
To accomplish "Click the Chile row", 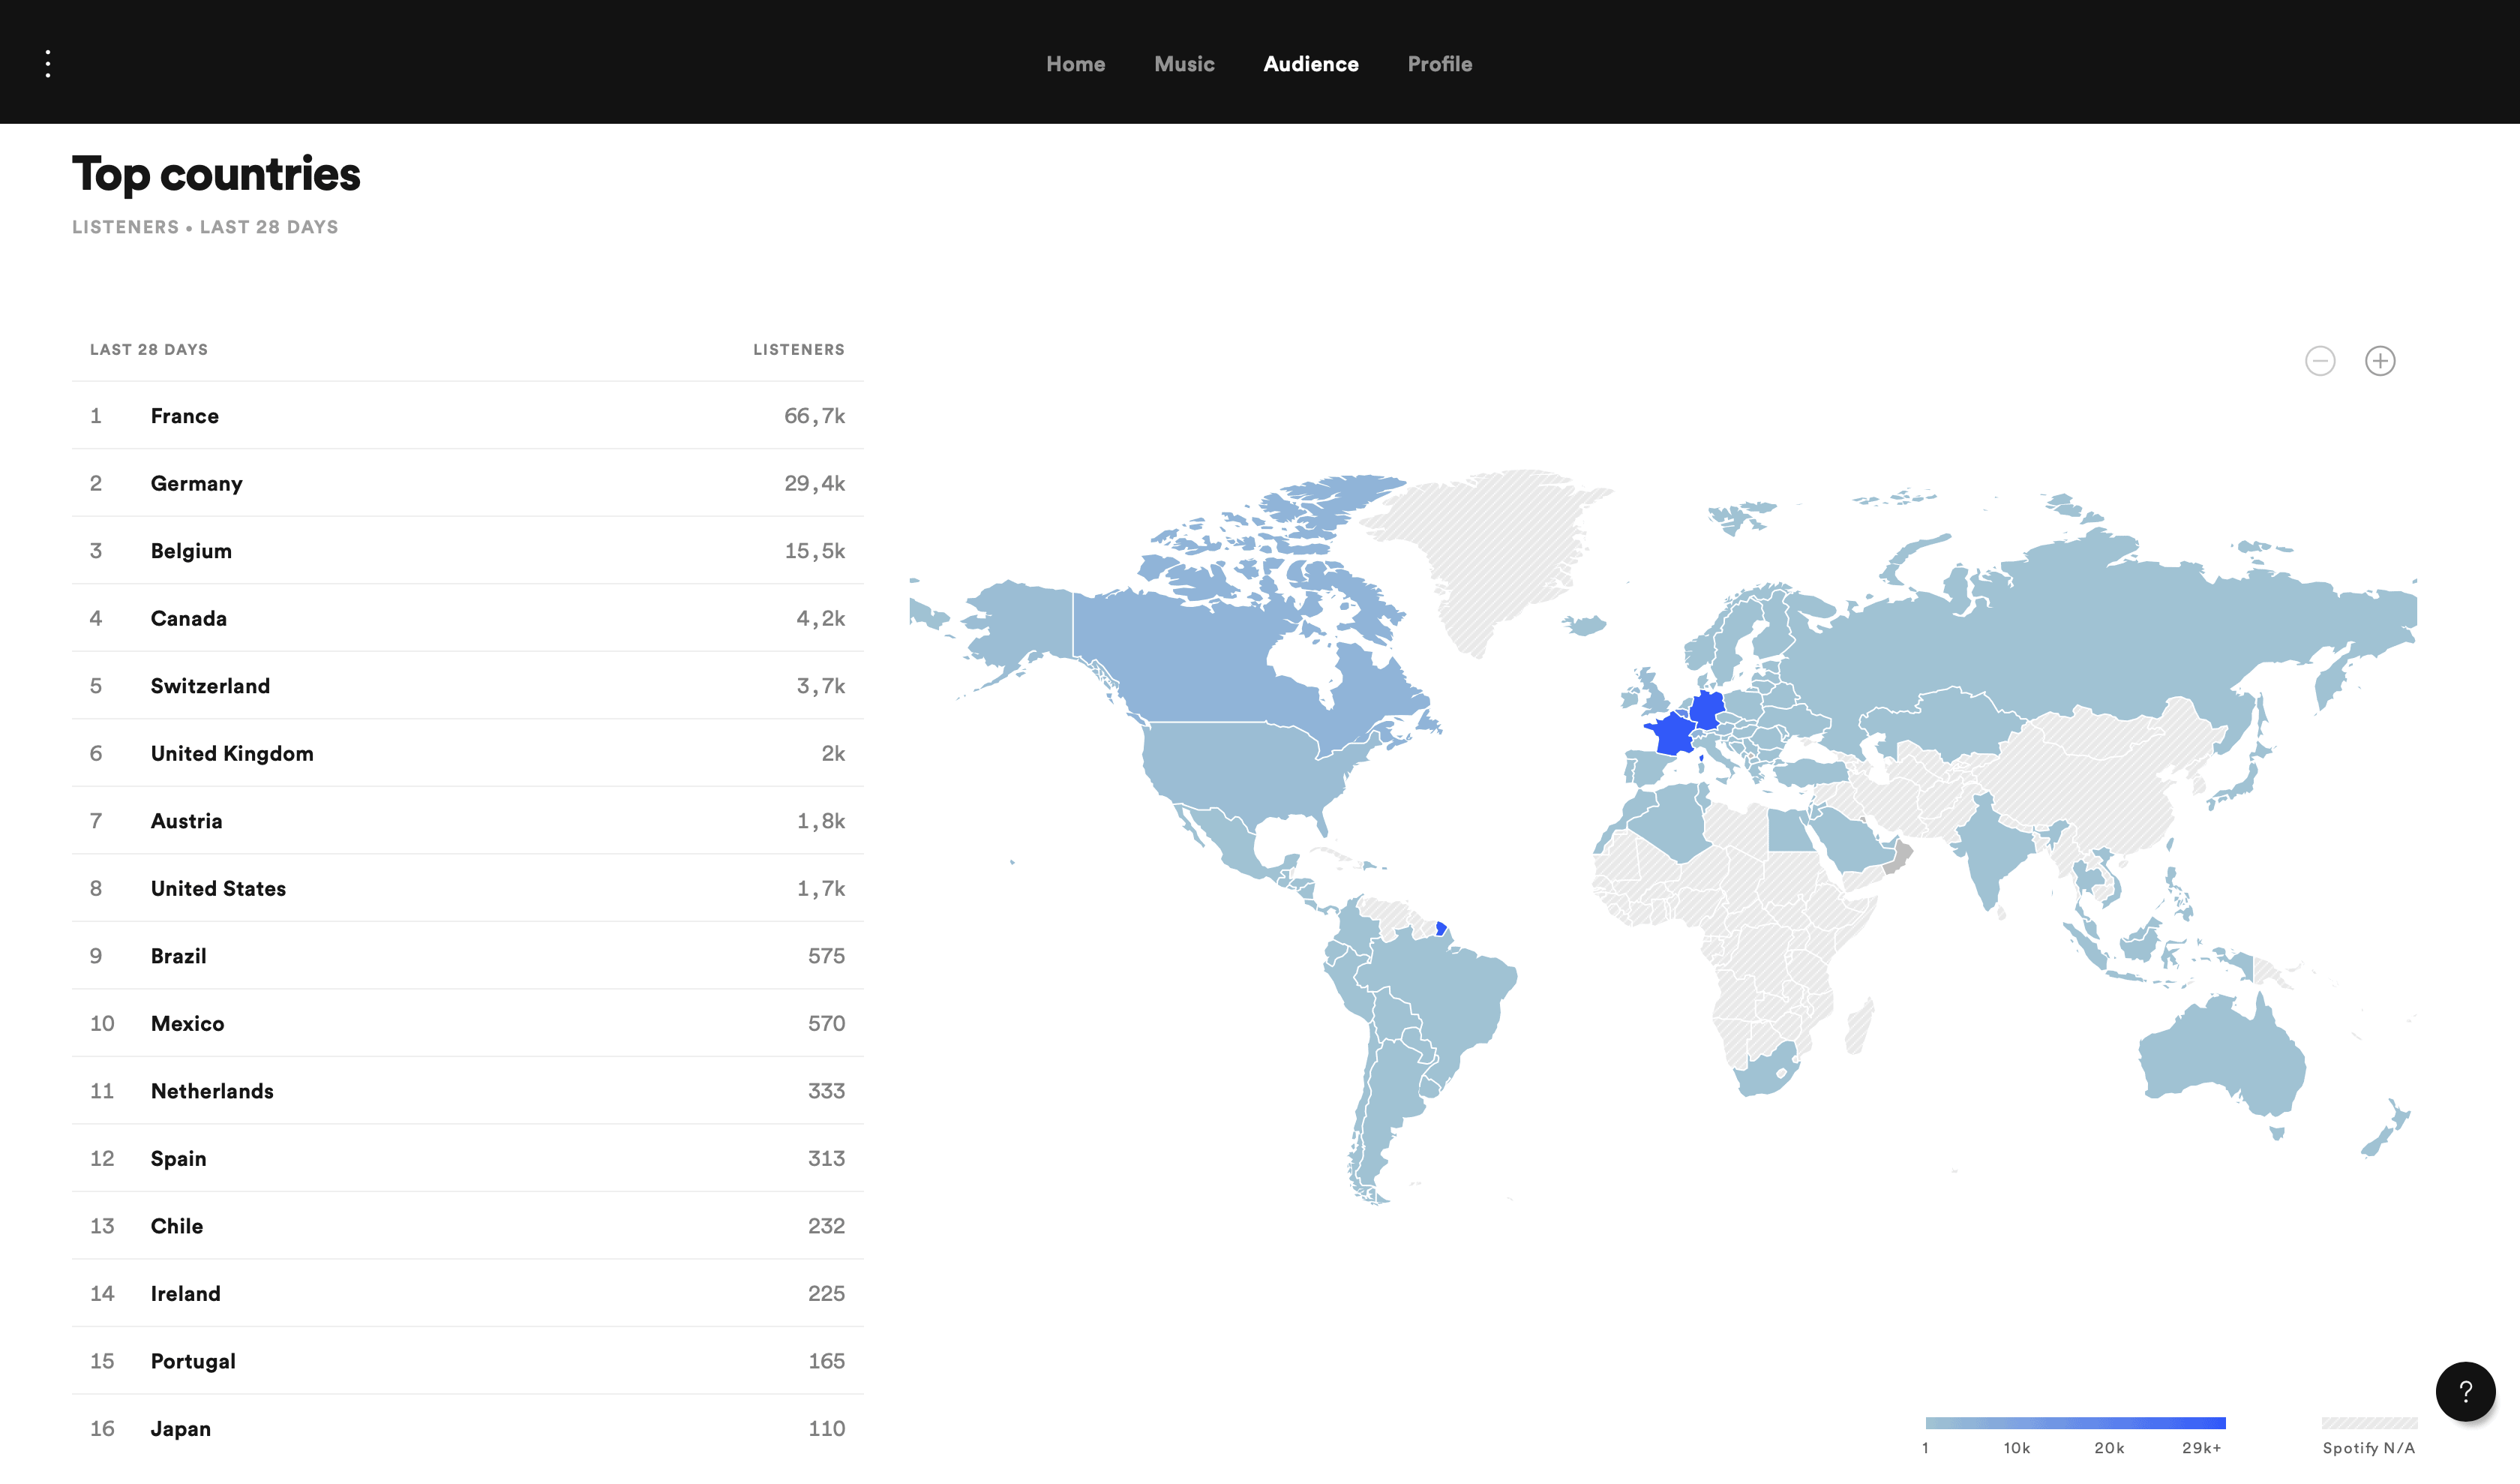I will tap(467, 1225).
